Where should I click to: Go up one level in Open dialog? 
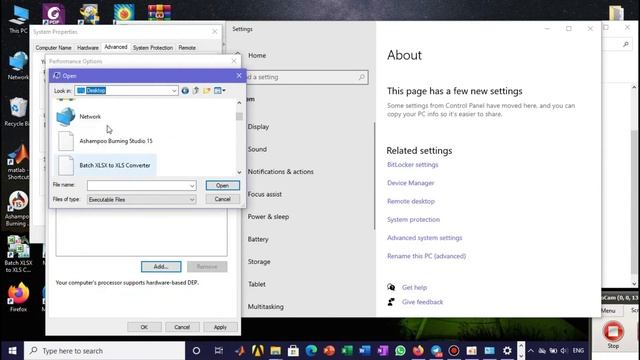196,91
